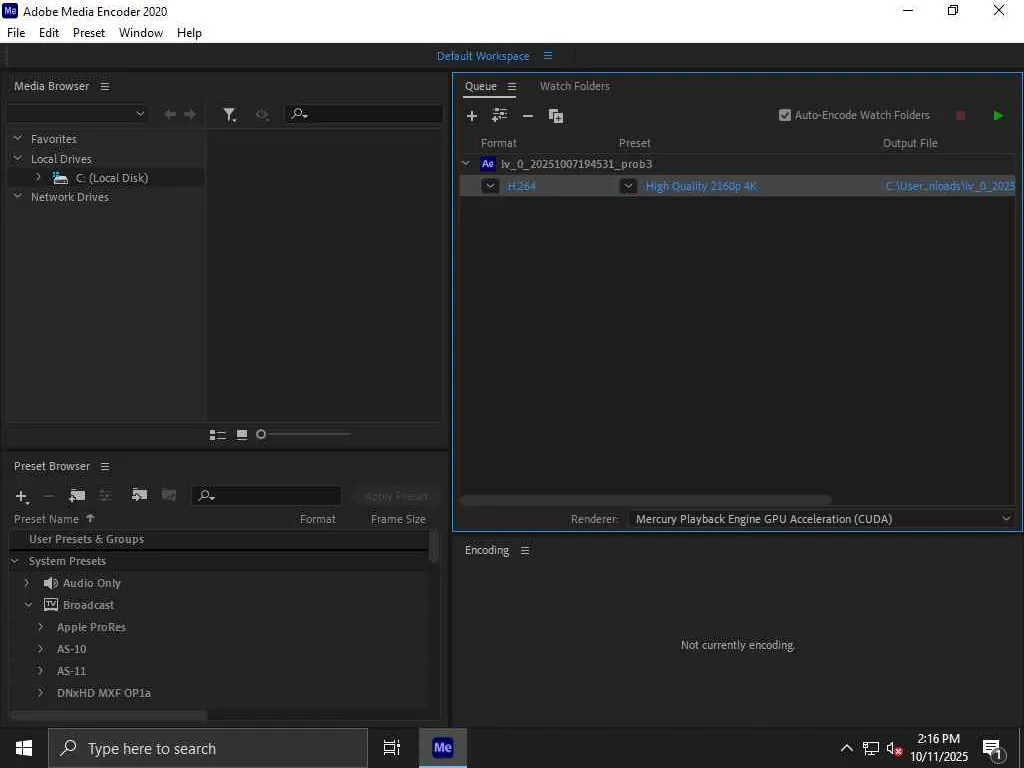Open the Edit menu
Viewport: 1024px width, 768px height.
(x=49, y=33)
